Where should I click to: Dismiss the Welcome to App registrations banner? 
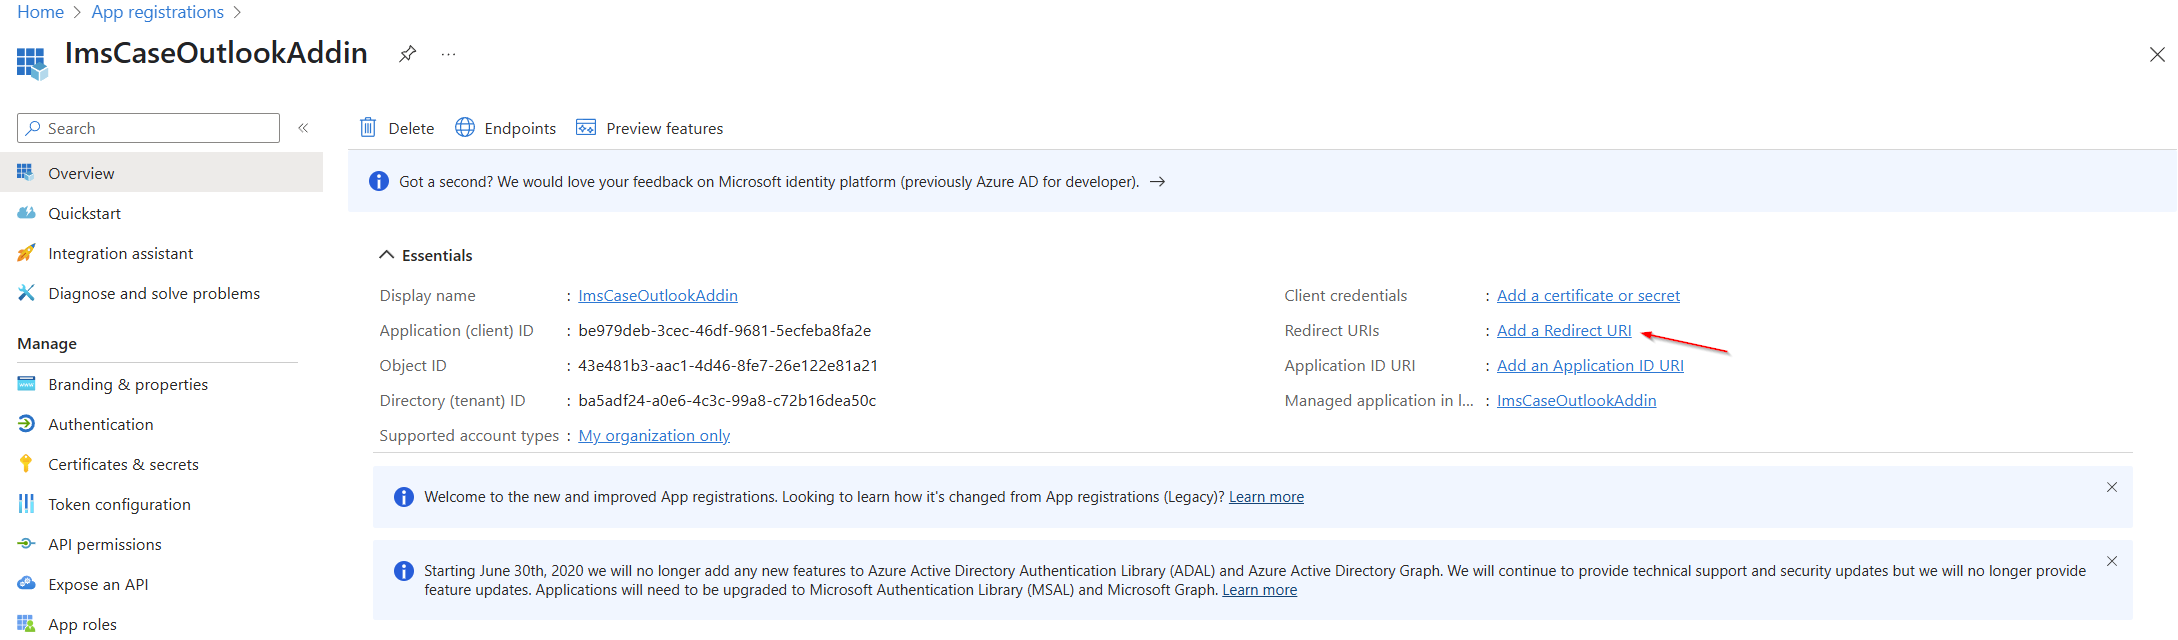point(2112,487)
